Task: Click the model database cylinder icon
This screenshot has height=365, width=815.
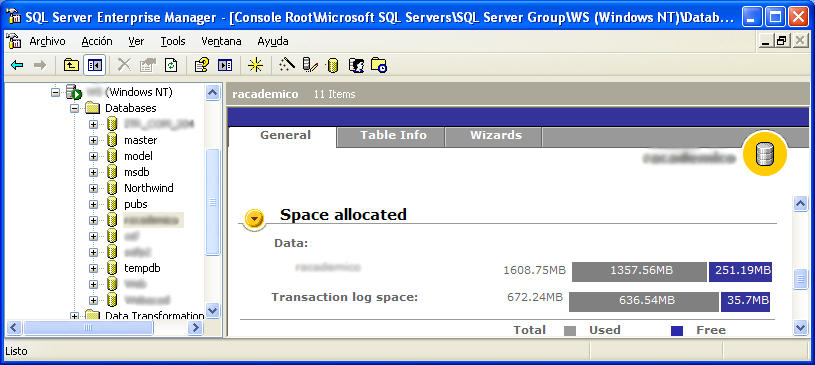Action: point(111,156)
